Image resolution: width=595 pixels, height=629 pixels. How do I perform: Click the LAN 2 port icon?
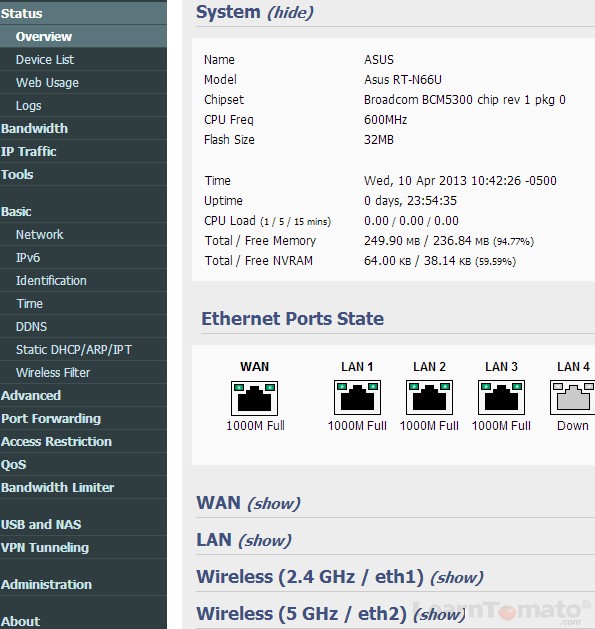[429, 398]
